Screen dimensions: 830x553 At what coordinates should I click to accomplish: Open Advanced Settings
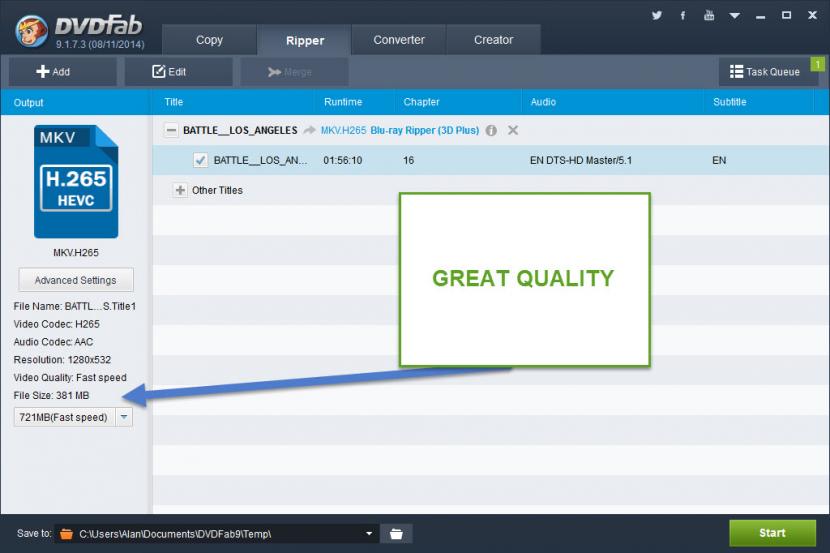76,280
